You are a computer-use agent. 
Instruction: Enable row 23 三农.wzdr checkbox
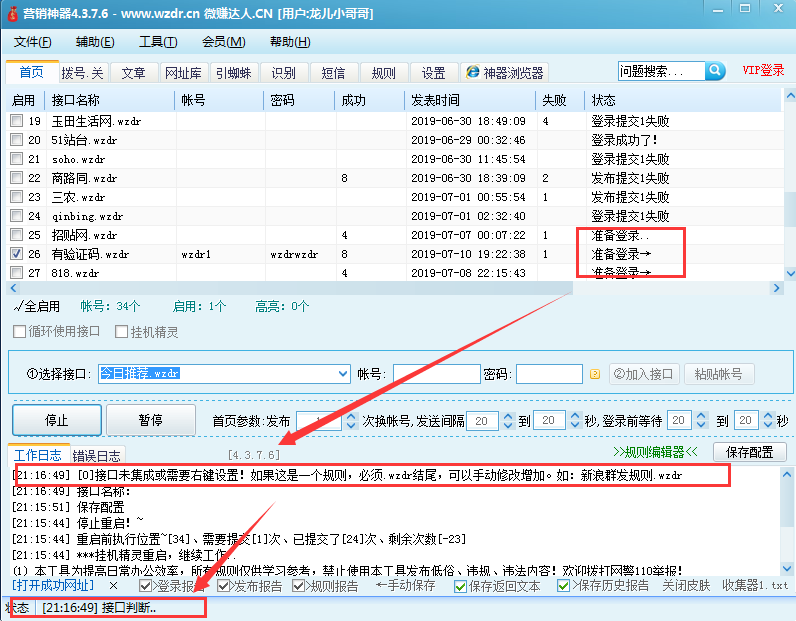[17, 196]
